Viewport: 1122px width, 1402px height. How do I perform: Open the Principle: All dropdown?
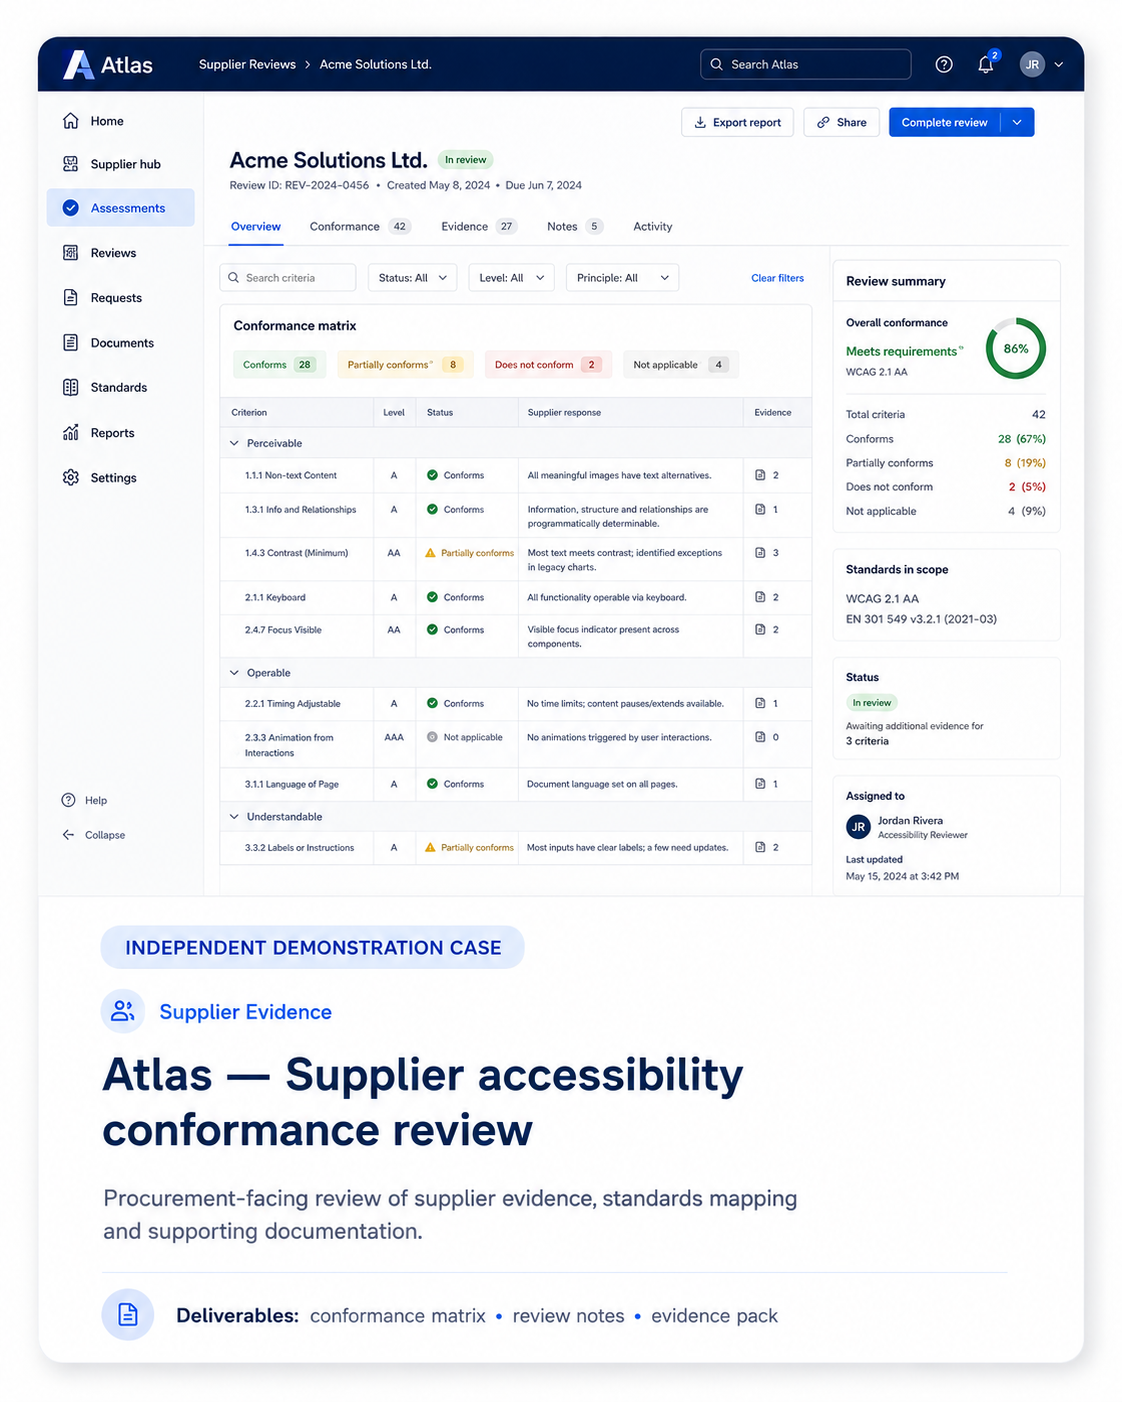(622, 278)
